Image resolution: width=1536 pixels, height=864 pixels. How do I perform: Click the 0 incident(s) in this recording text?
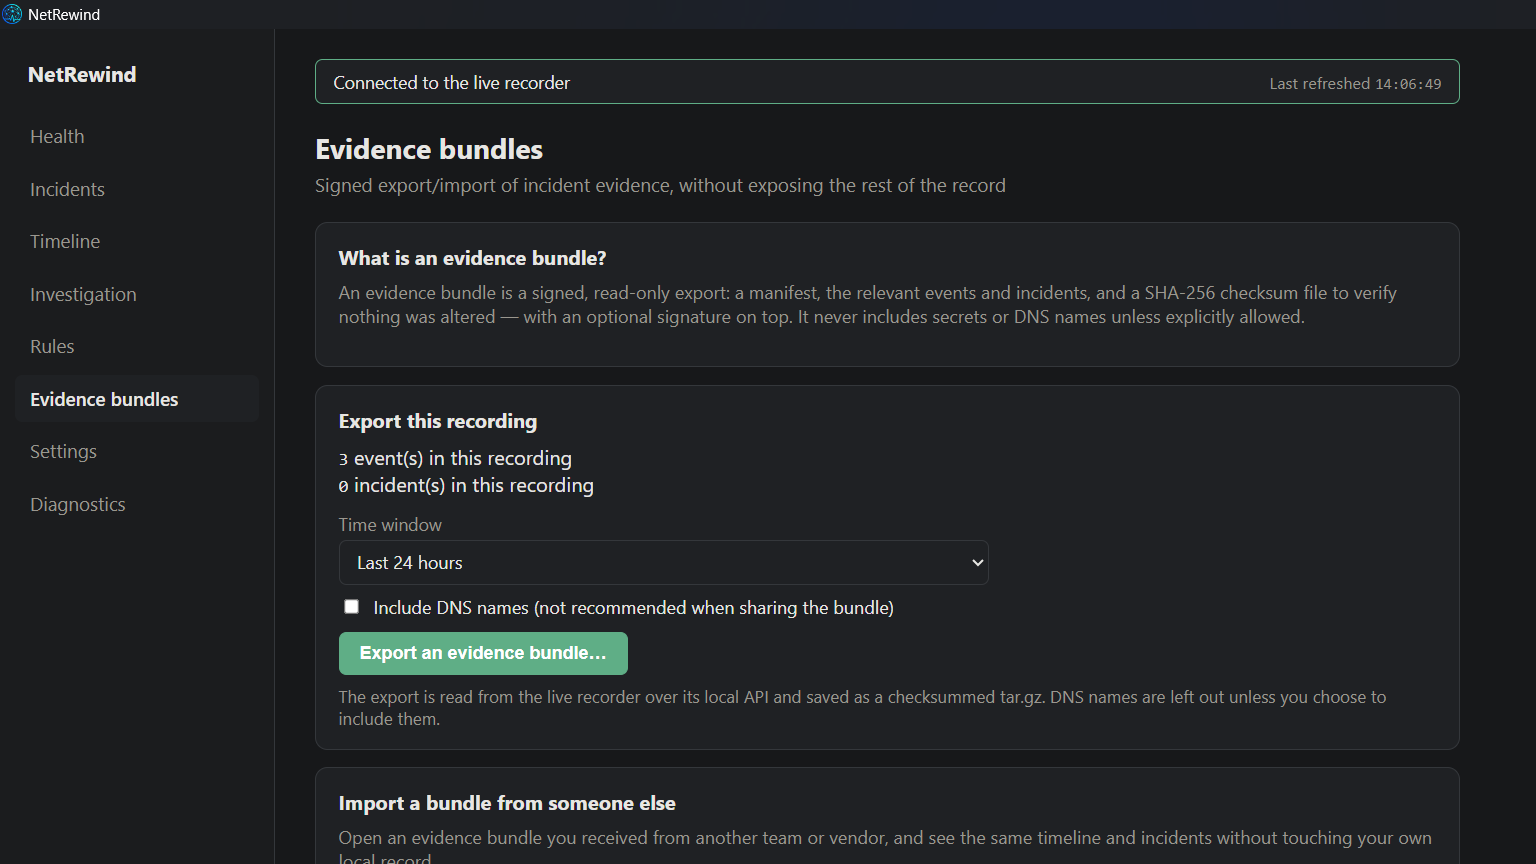(466, 485)
